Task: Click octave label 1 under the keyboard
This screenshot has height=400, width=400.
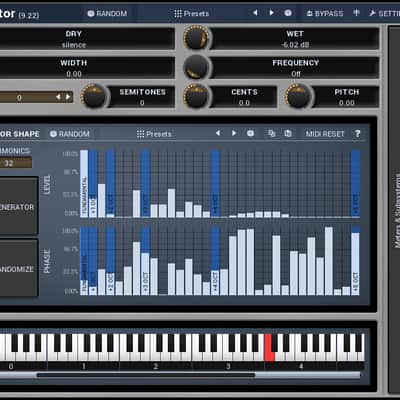Action: click(84, 366)
